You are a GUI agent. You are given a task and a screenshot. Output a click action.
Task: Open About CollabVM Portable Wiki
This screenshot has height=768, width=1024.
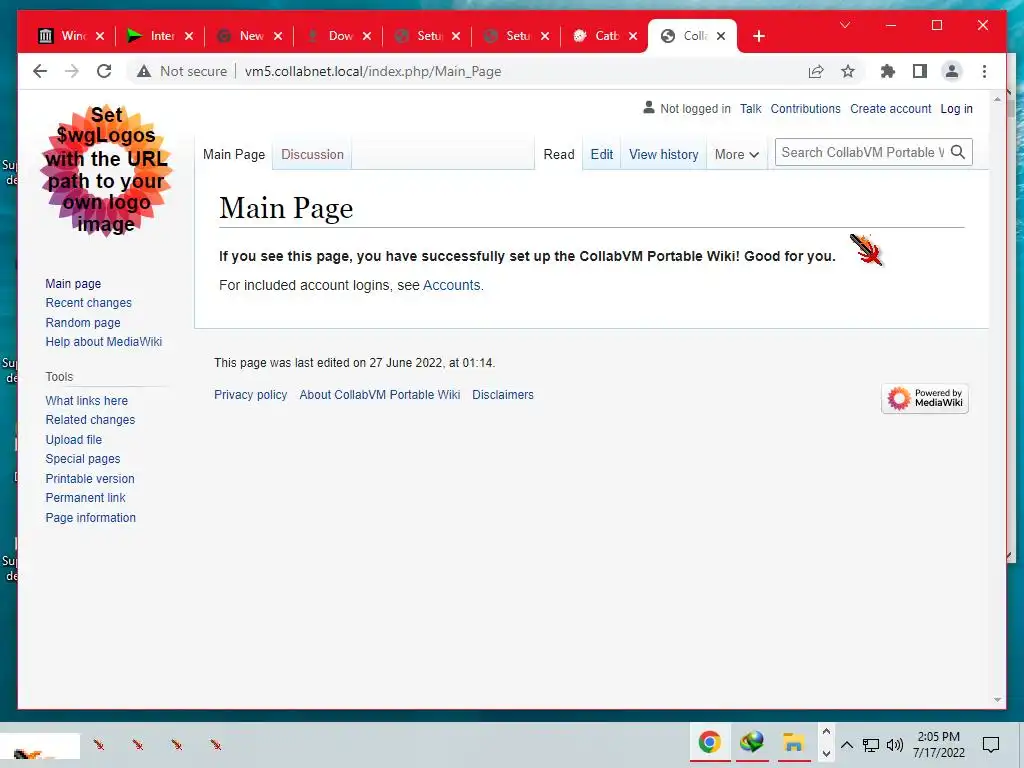[379, 395]
